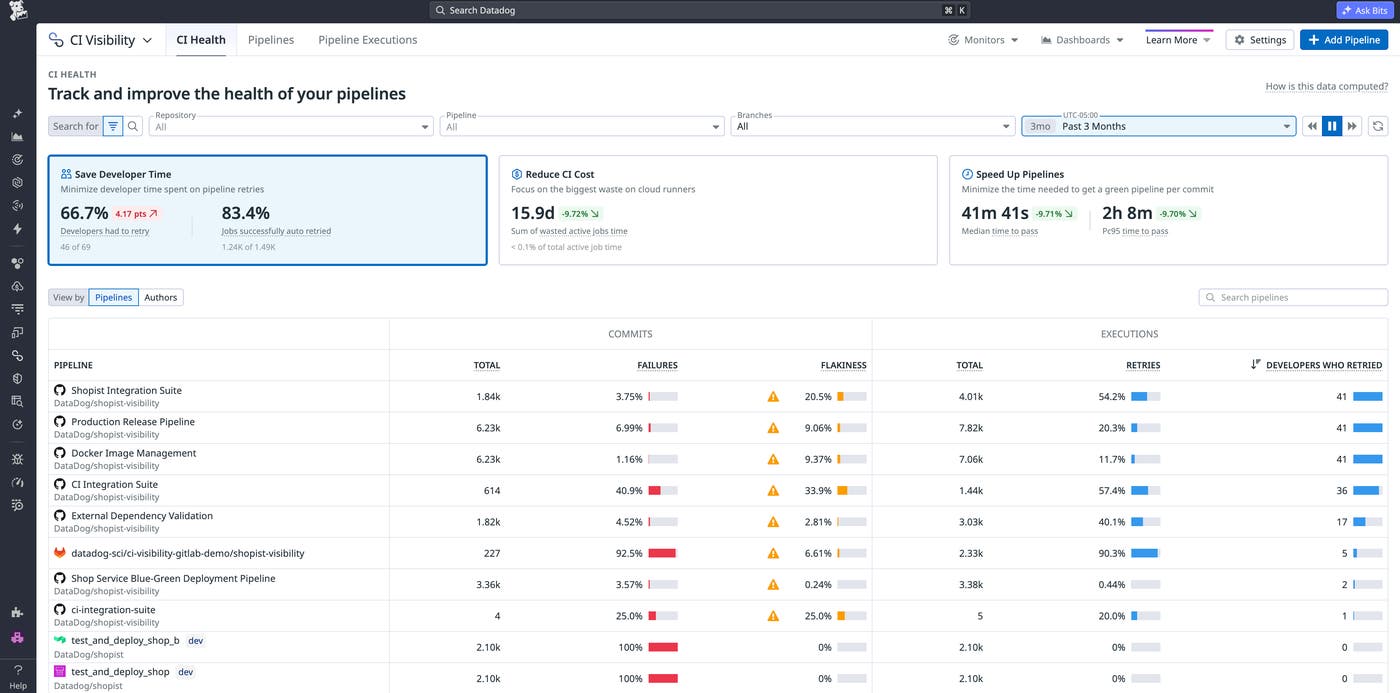Screen dimensions: 1400x693
Task: Click developers bar in External Dependency Validation row
Action: tap(1367, 522)
